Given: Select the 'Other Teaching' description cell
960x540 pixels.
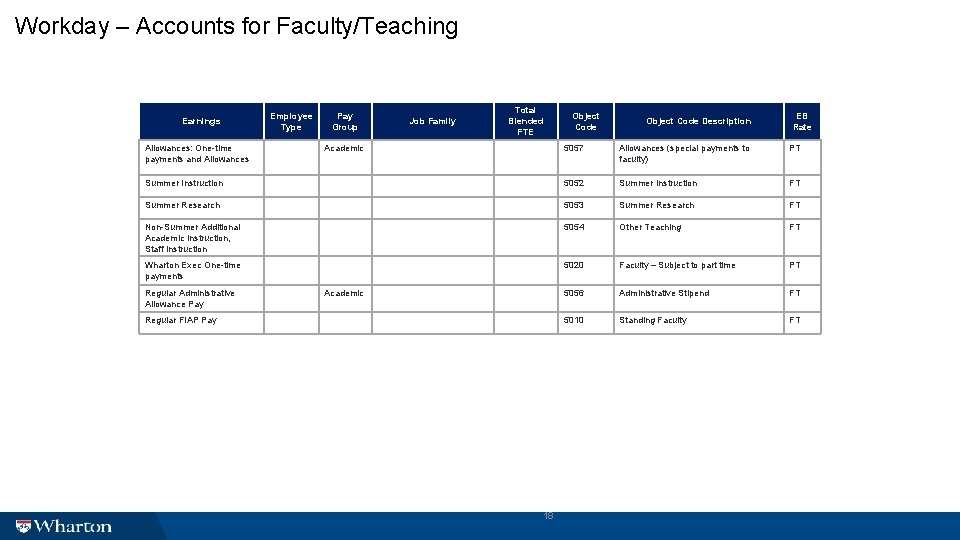Looking at the screenshot, I should point(699,238).
